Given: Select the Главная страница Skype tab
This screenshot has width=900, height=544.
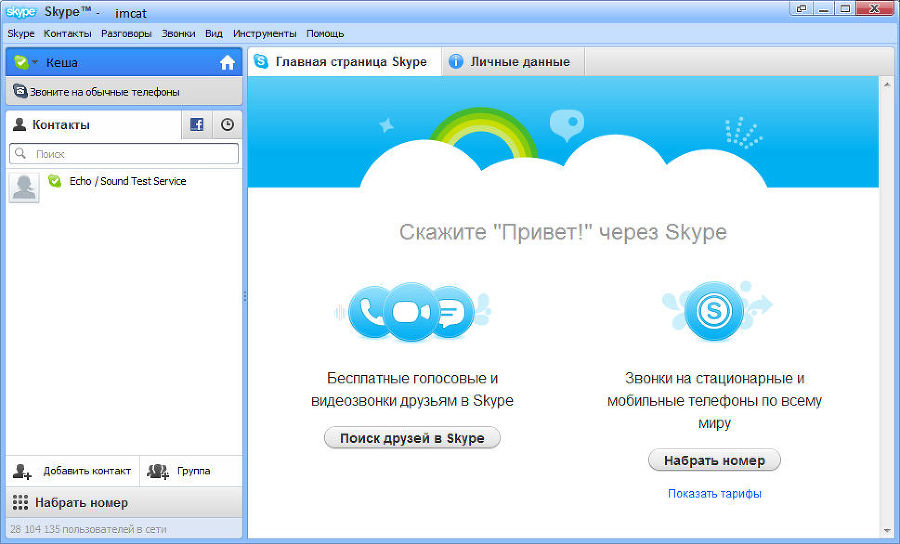Looking at the screenshot, I should pyautogui.click(x=343, y=62).
